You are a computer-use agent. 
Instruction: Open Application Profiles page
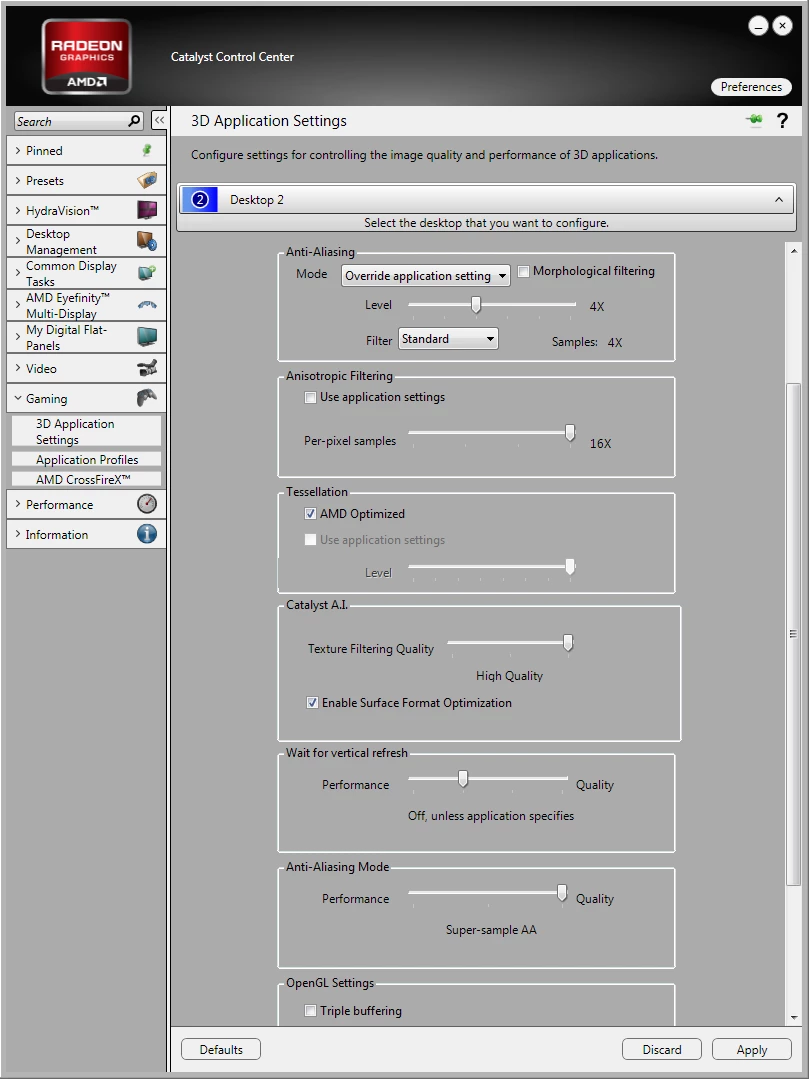(x=87, y=459)
